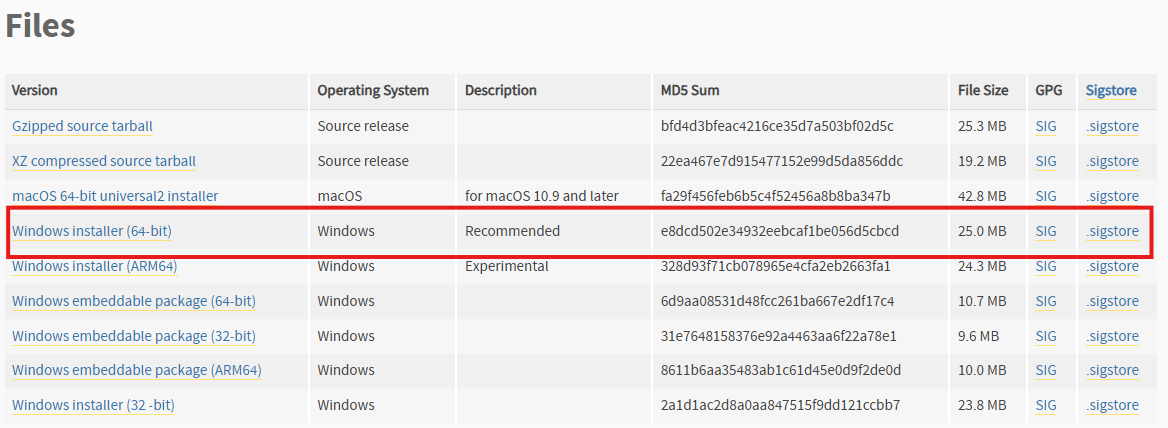This screenshot has width=1168, height=428.
Task: Open Windows embeddable package (64-bit) link
Action: 134,301
